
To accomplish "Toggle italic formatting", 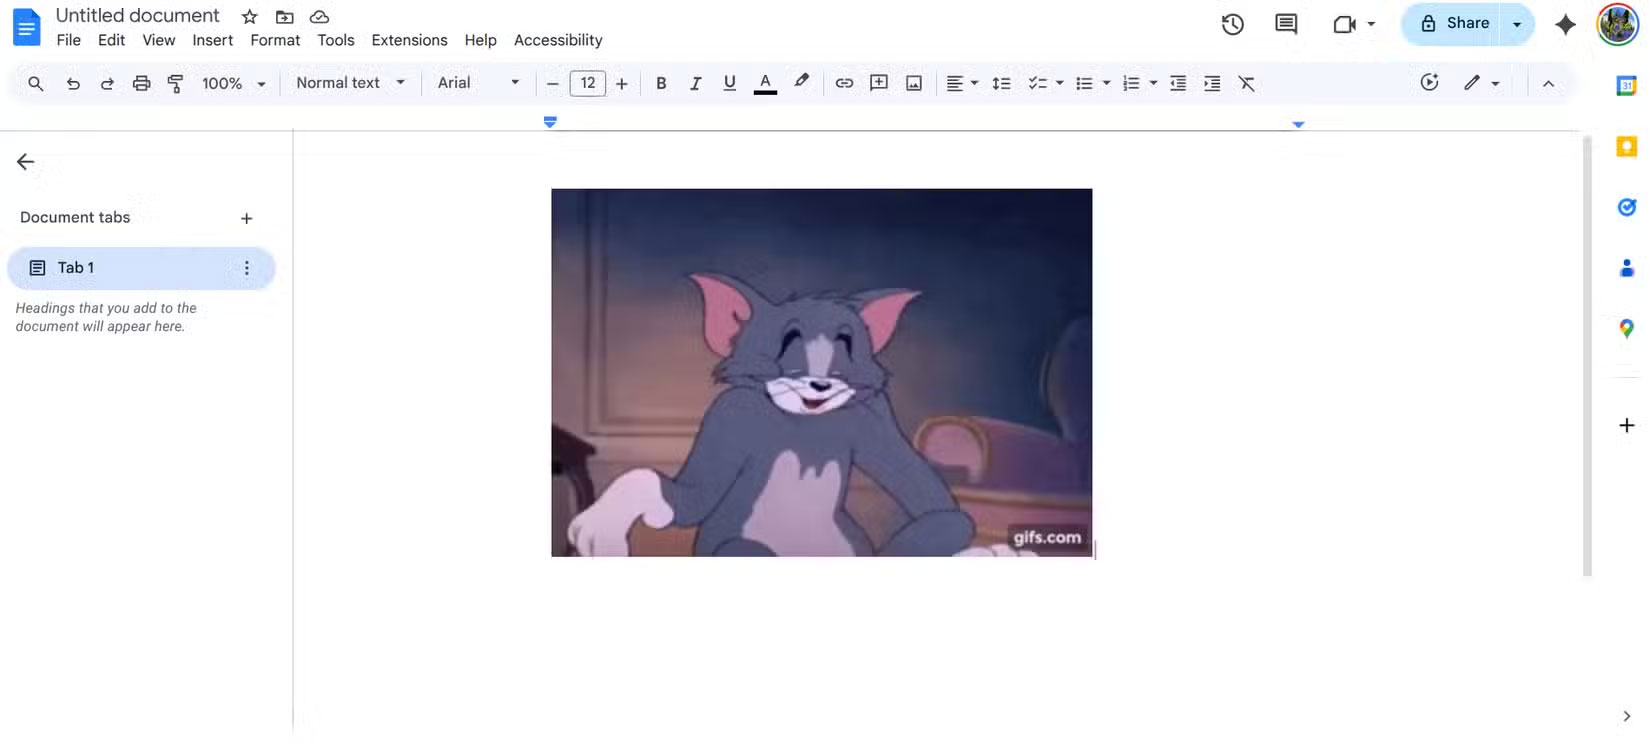I will point(695,83).
